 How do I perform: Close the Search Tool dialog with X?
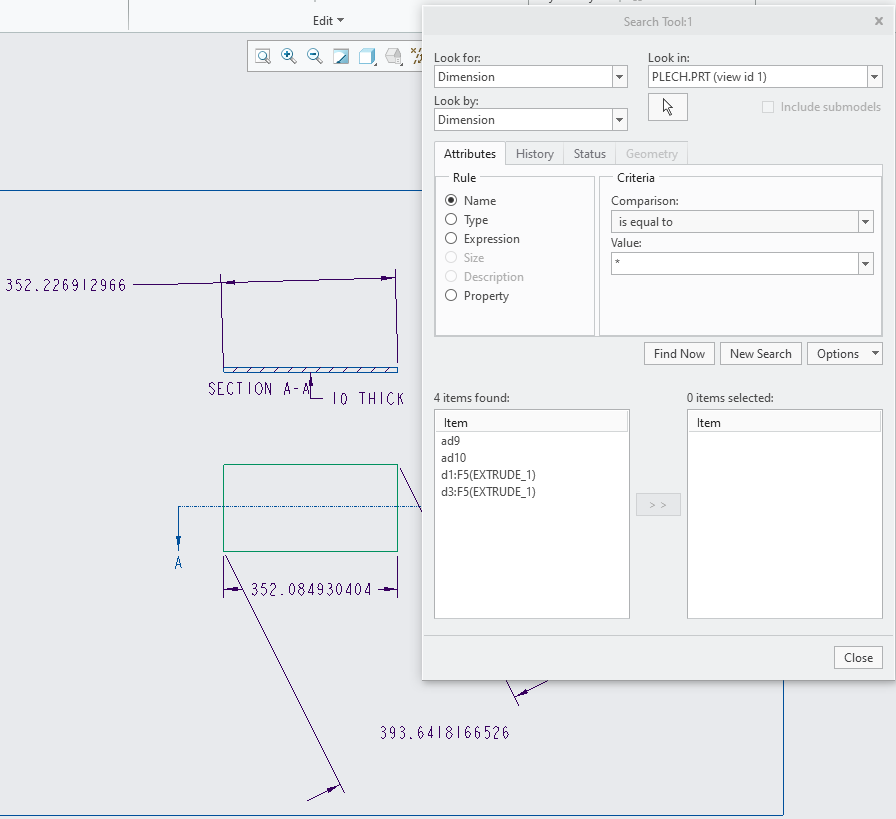coord(879,21)
